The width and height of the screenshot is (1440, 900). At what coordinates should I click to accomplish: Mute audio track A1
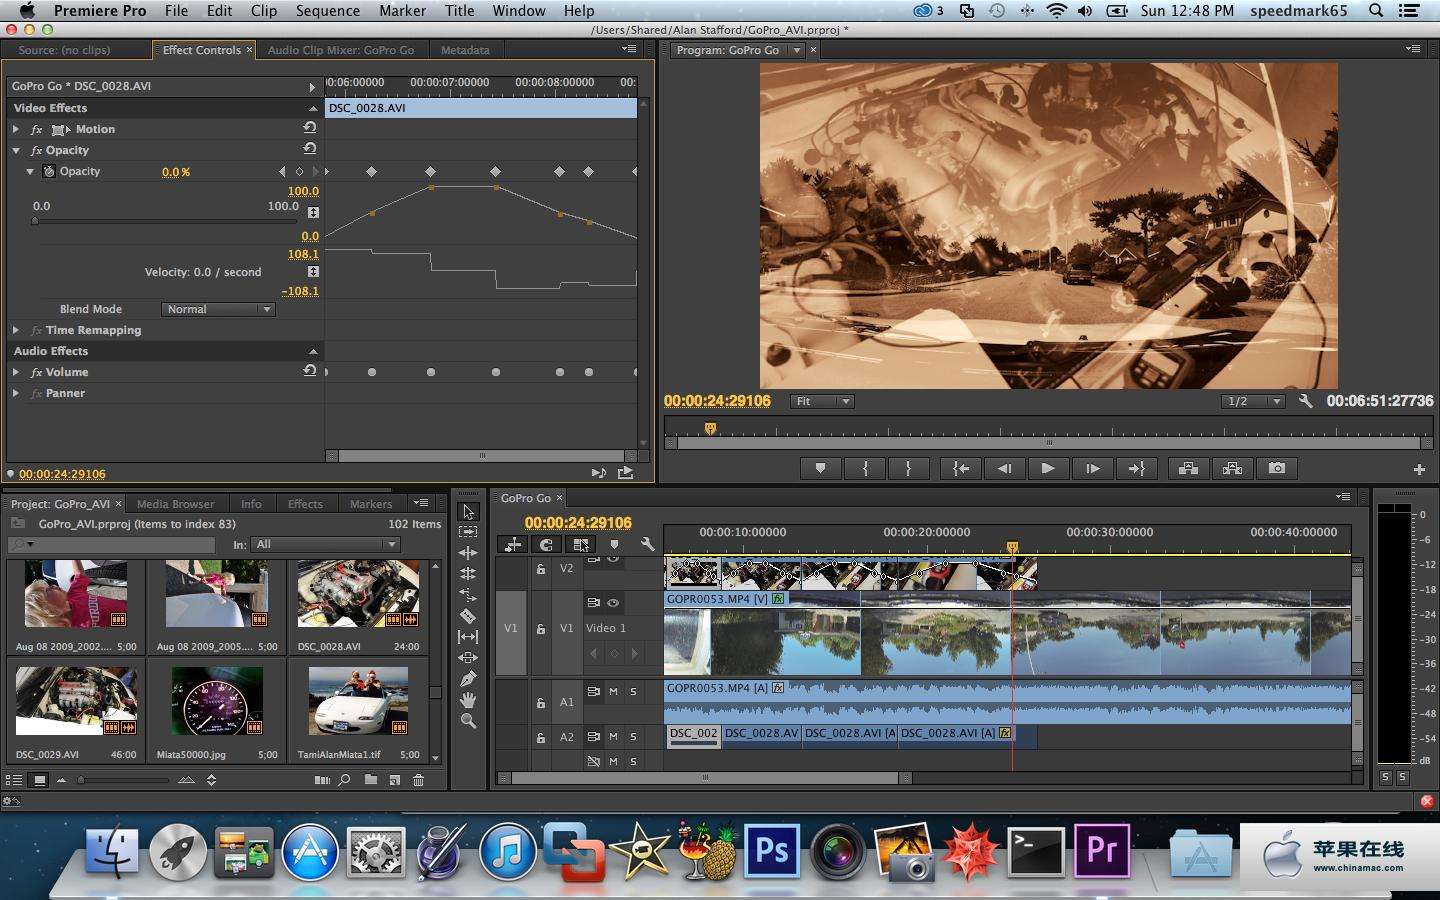point(613,691)
